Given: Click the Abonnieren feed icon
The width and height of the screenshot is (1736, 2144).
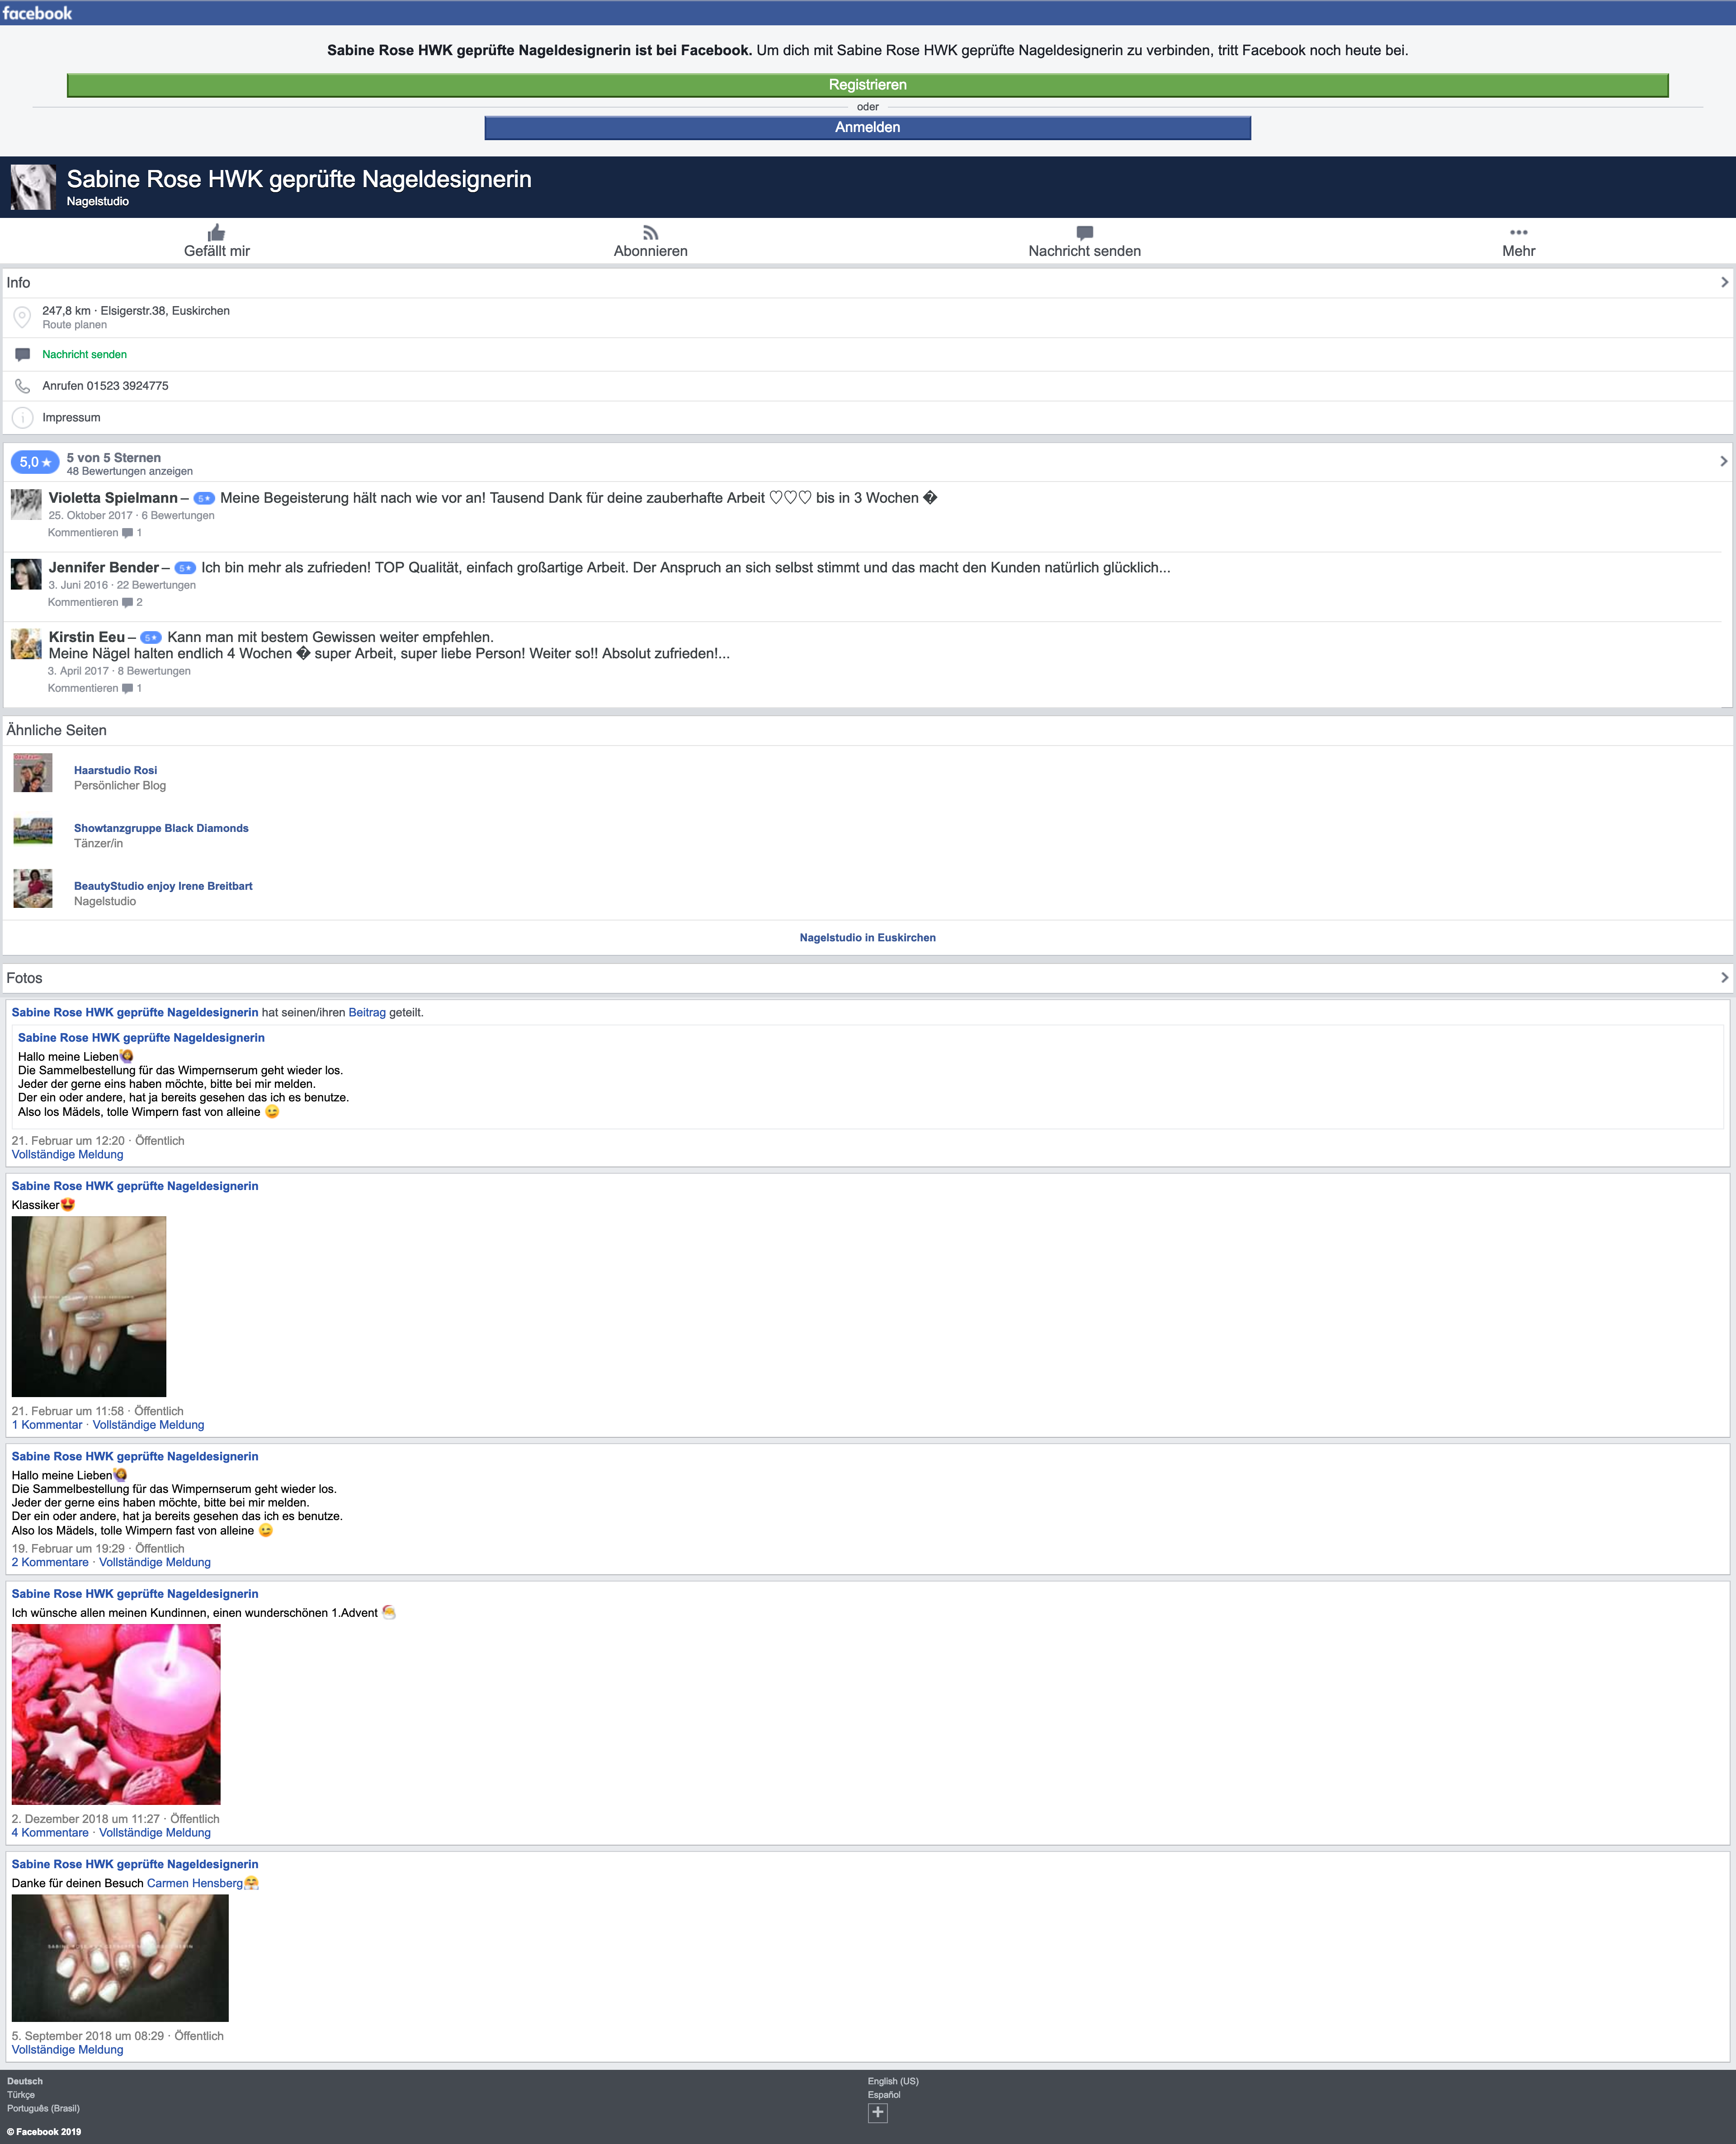Looking at the screenshot, I should 650,233.
